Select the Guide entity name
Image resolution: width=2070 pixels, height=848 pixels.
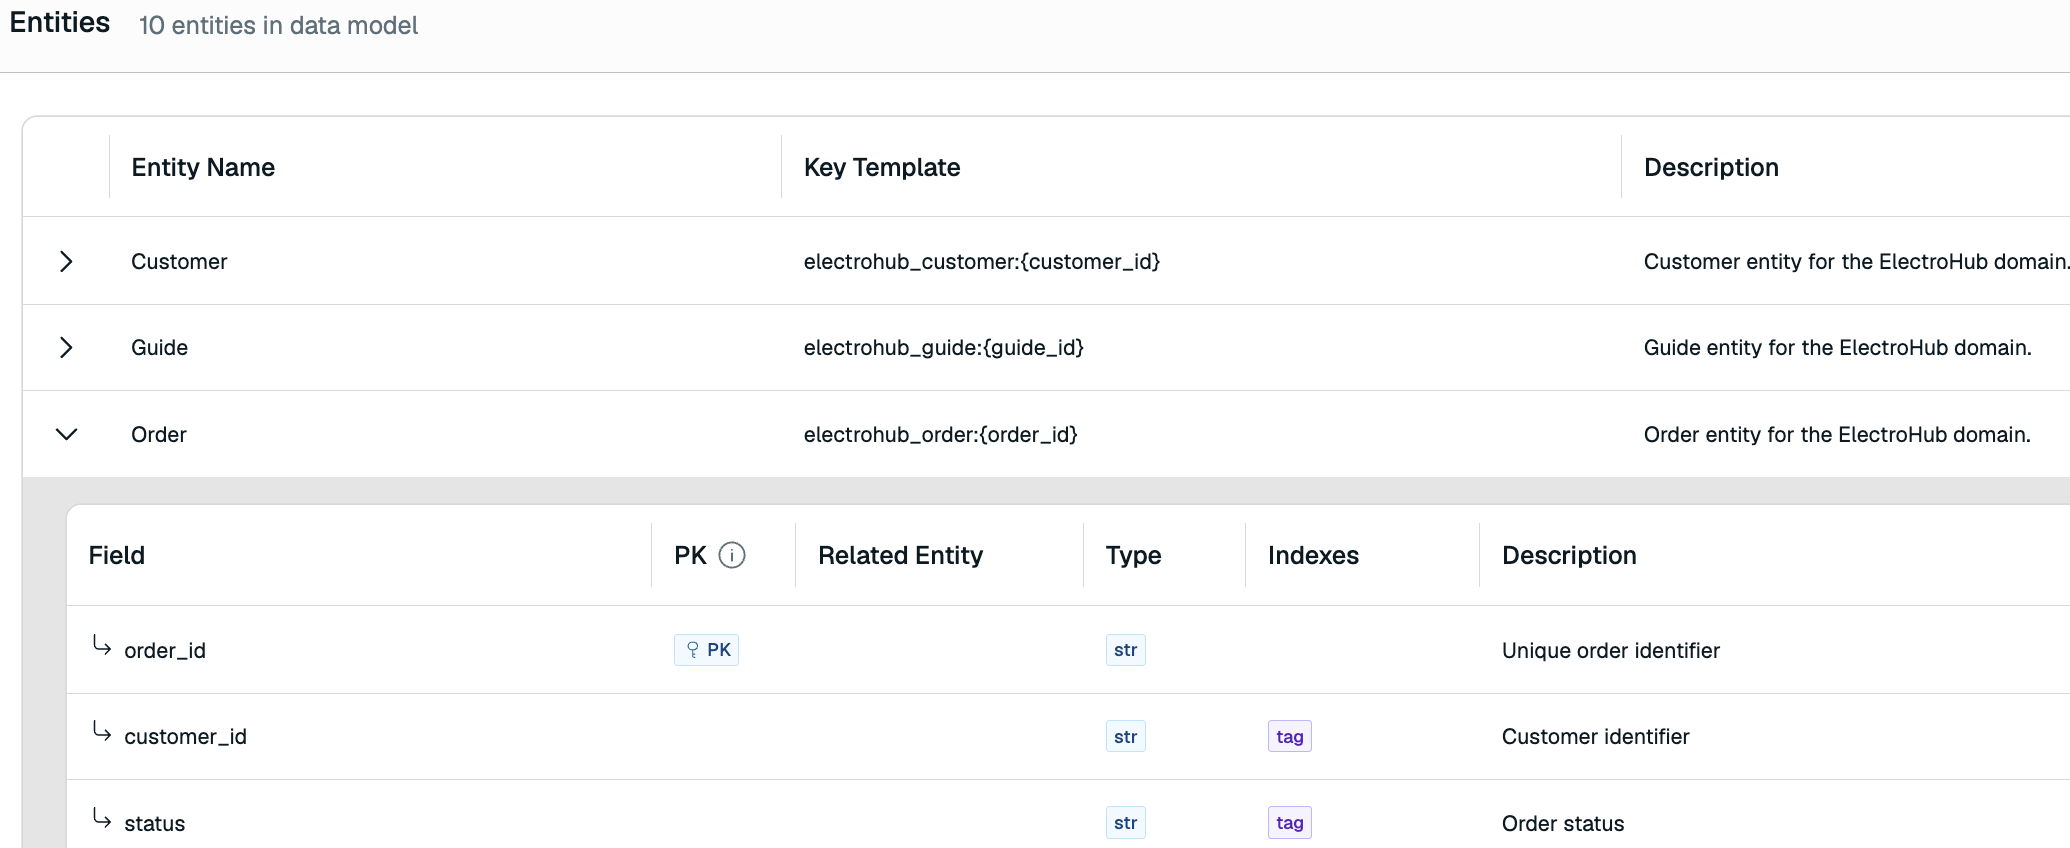pyautogui.click(x=159, y=347)
